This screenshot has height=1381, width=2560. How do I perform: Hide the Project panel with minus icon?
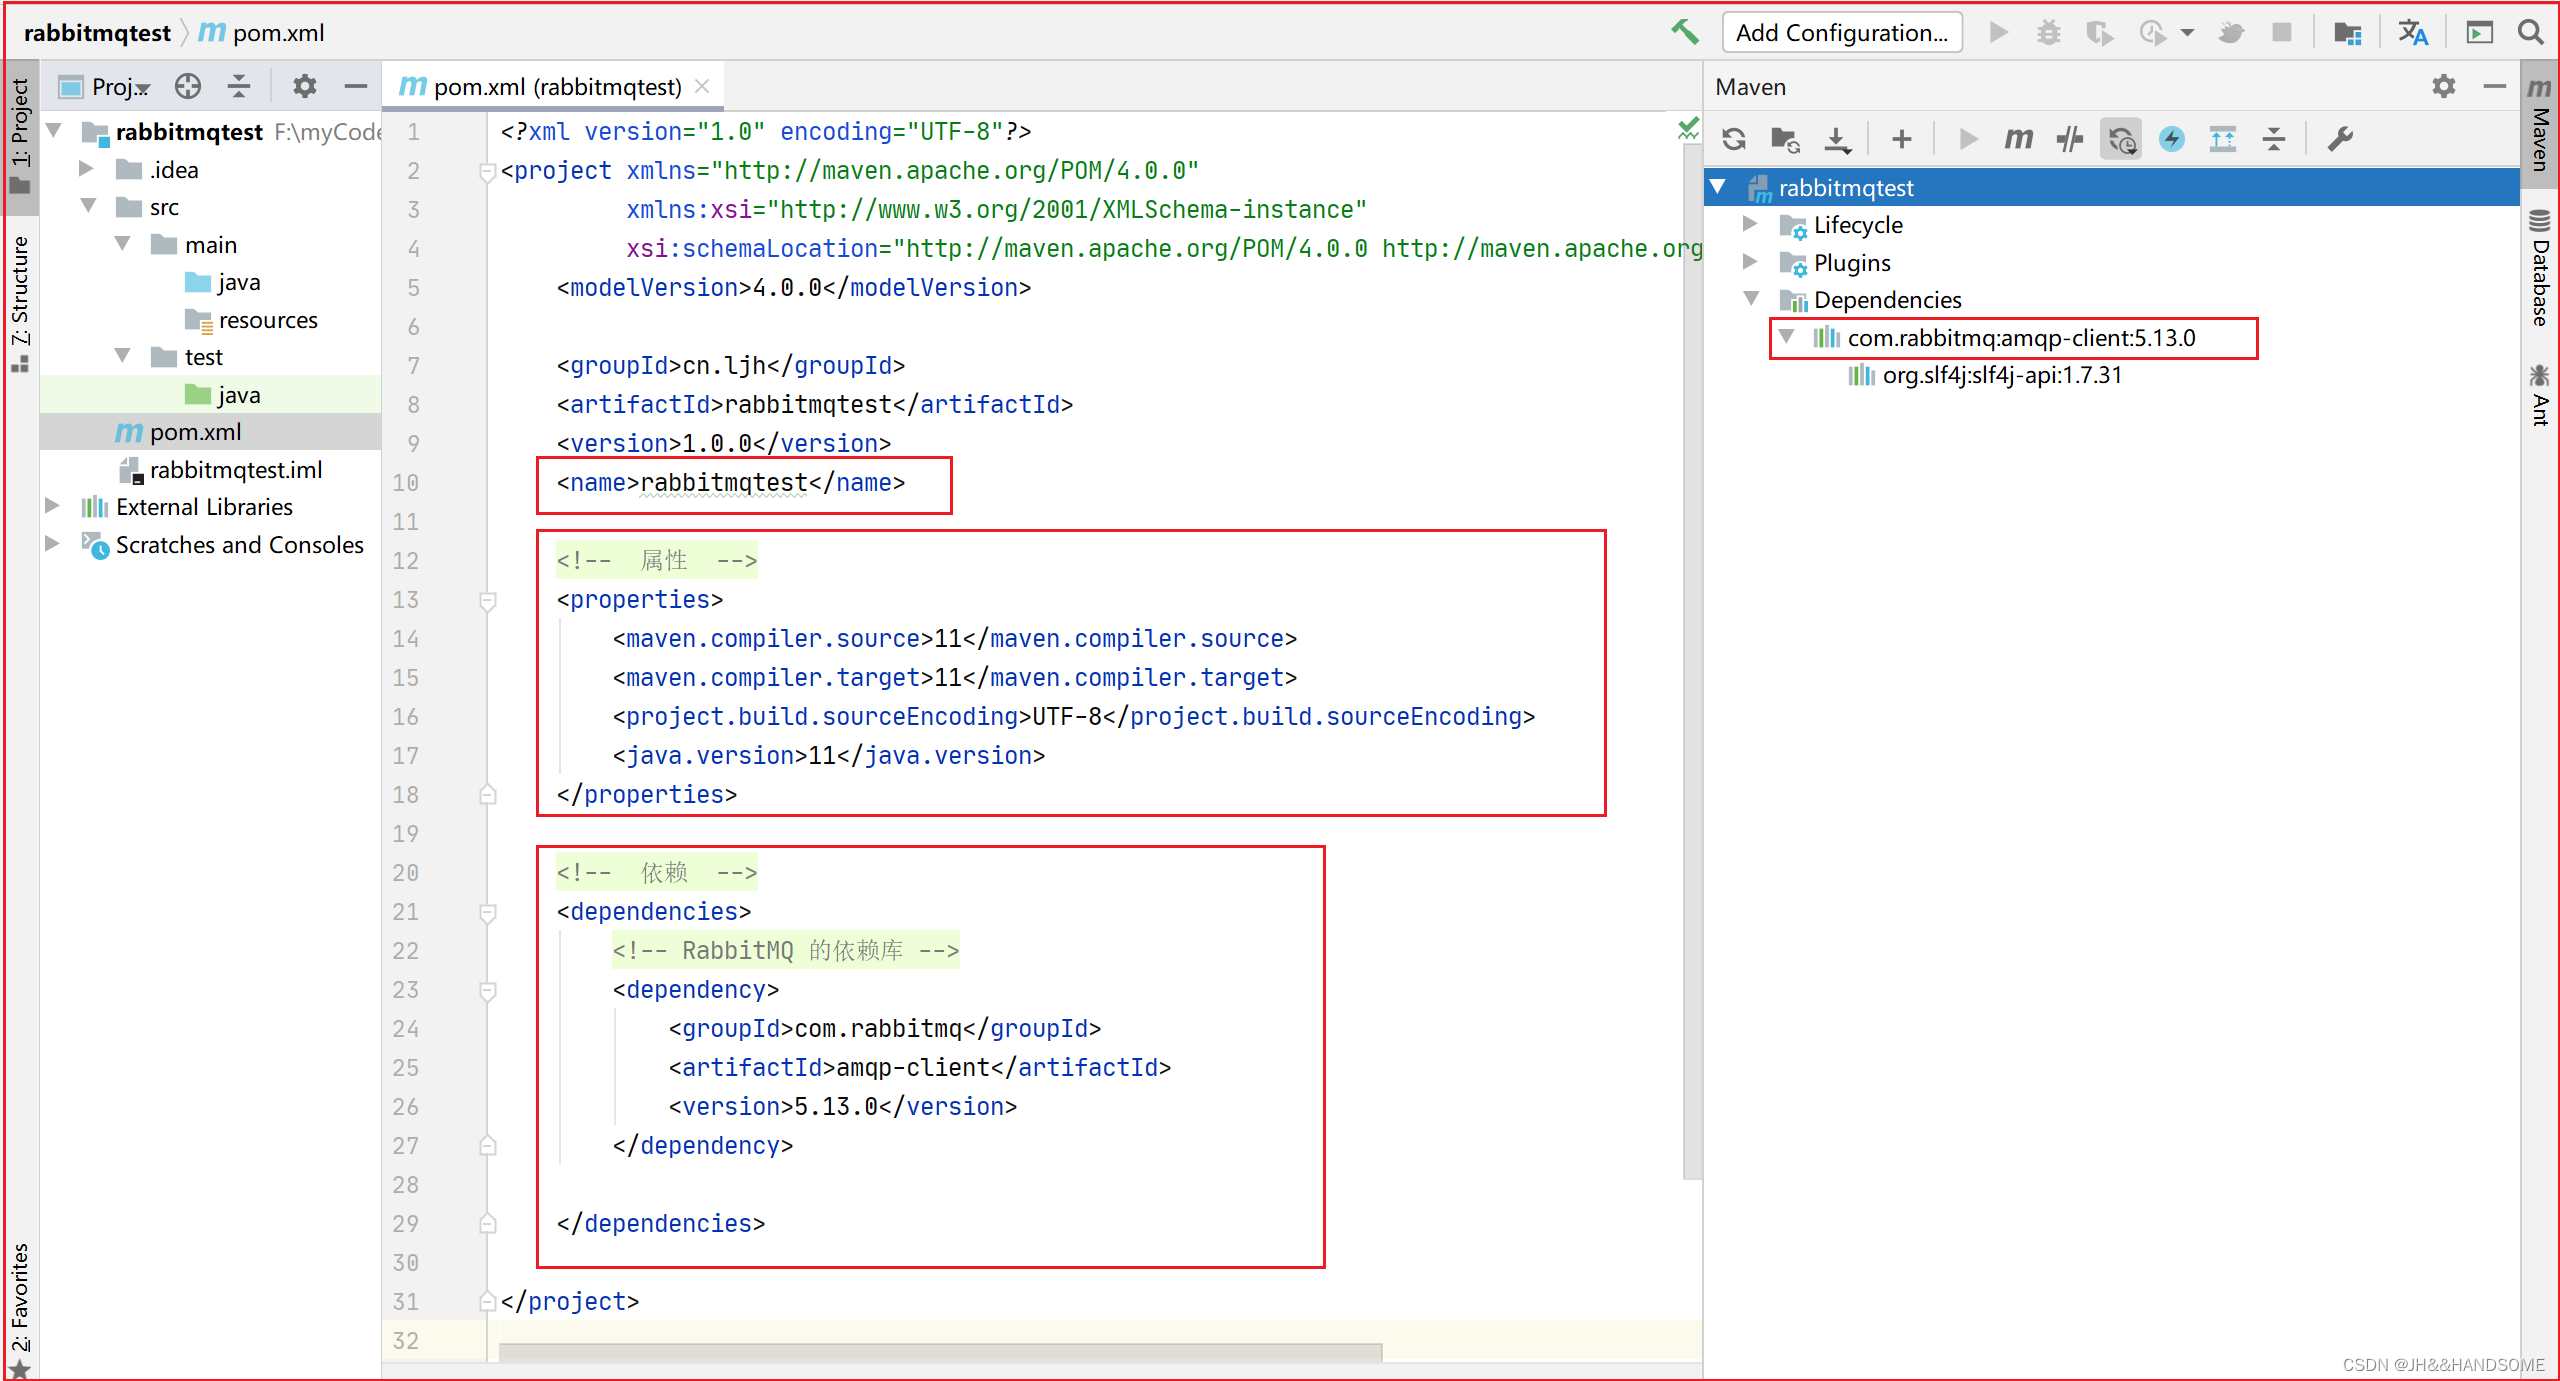[355, 86]
